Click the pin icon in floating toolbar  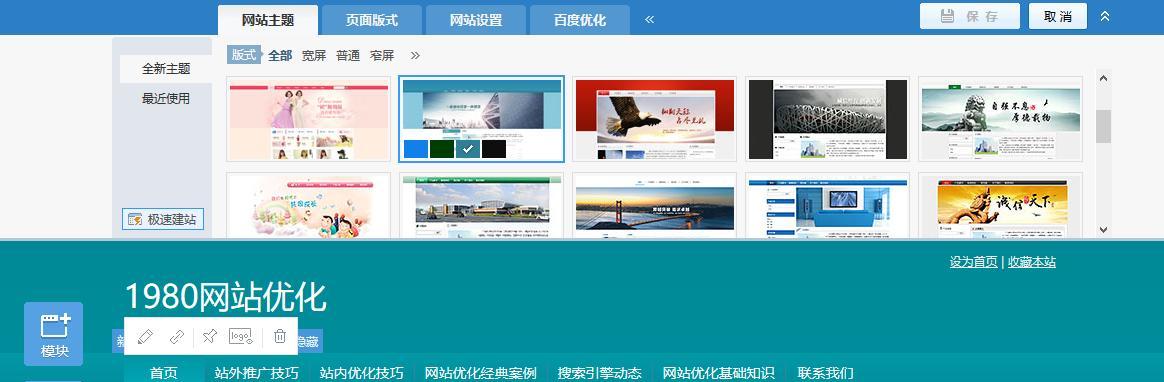click(x=209, y=337)
